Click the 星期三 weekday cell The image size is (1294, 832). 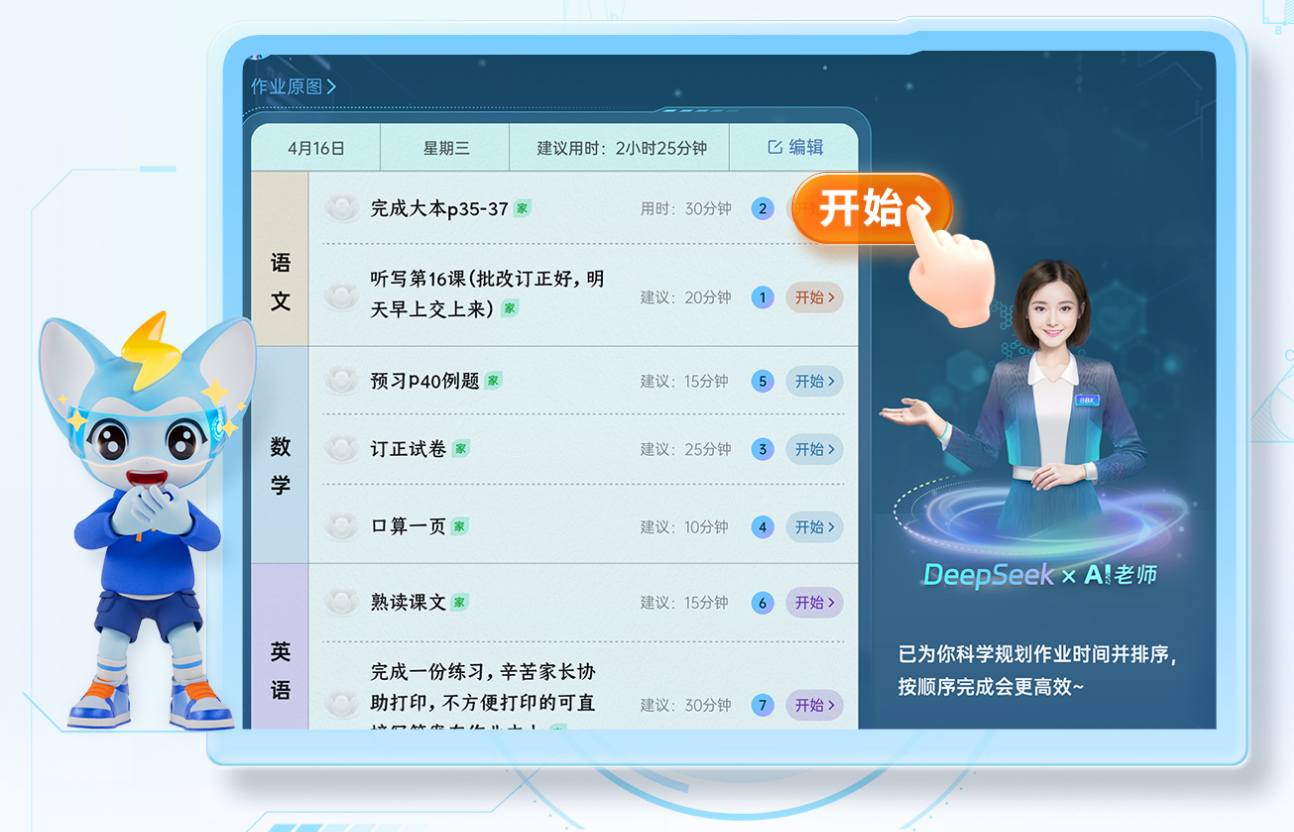coord(446,148)
